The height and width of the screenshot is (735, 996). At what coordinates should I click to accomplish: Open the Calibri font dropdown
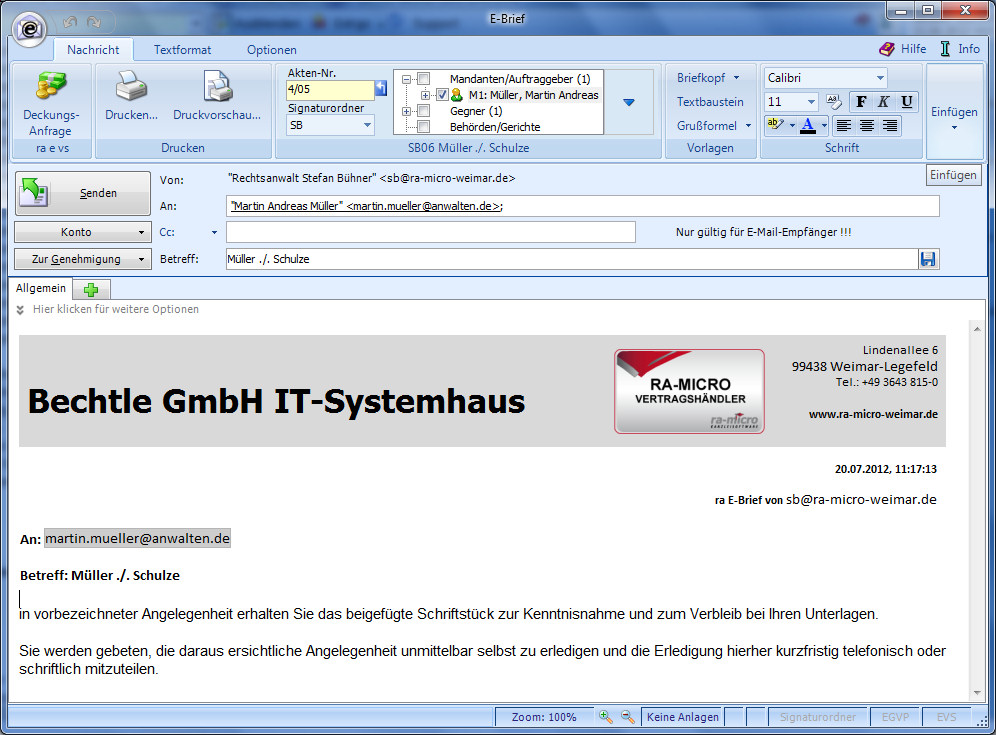click(x=880, y=78)
